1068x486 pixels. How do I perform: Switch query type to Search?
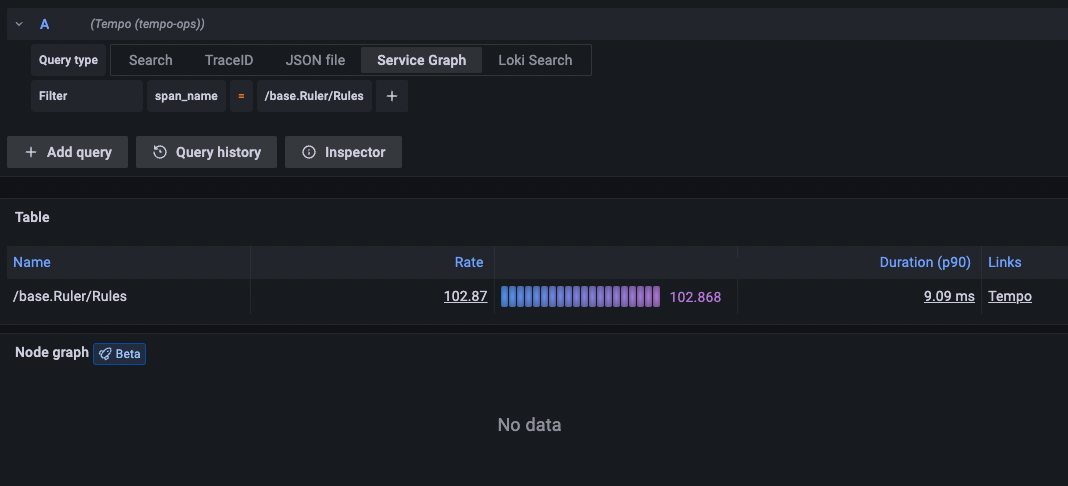151,60
